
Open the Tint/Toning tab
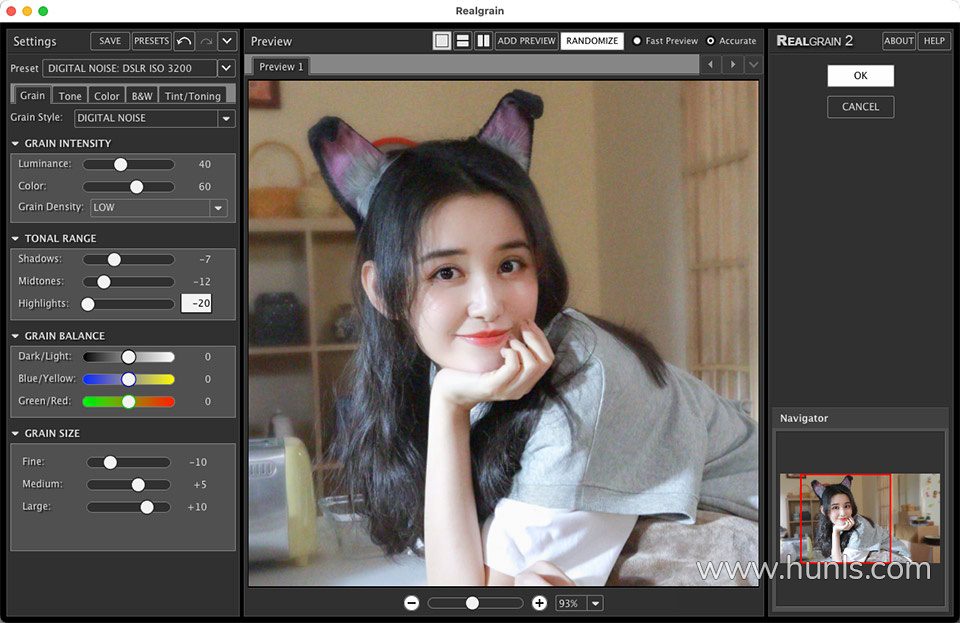pos(192,96)
